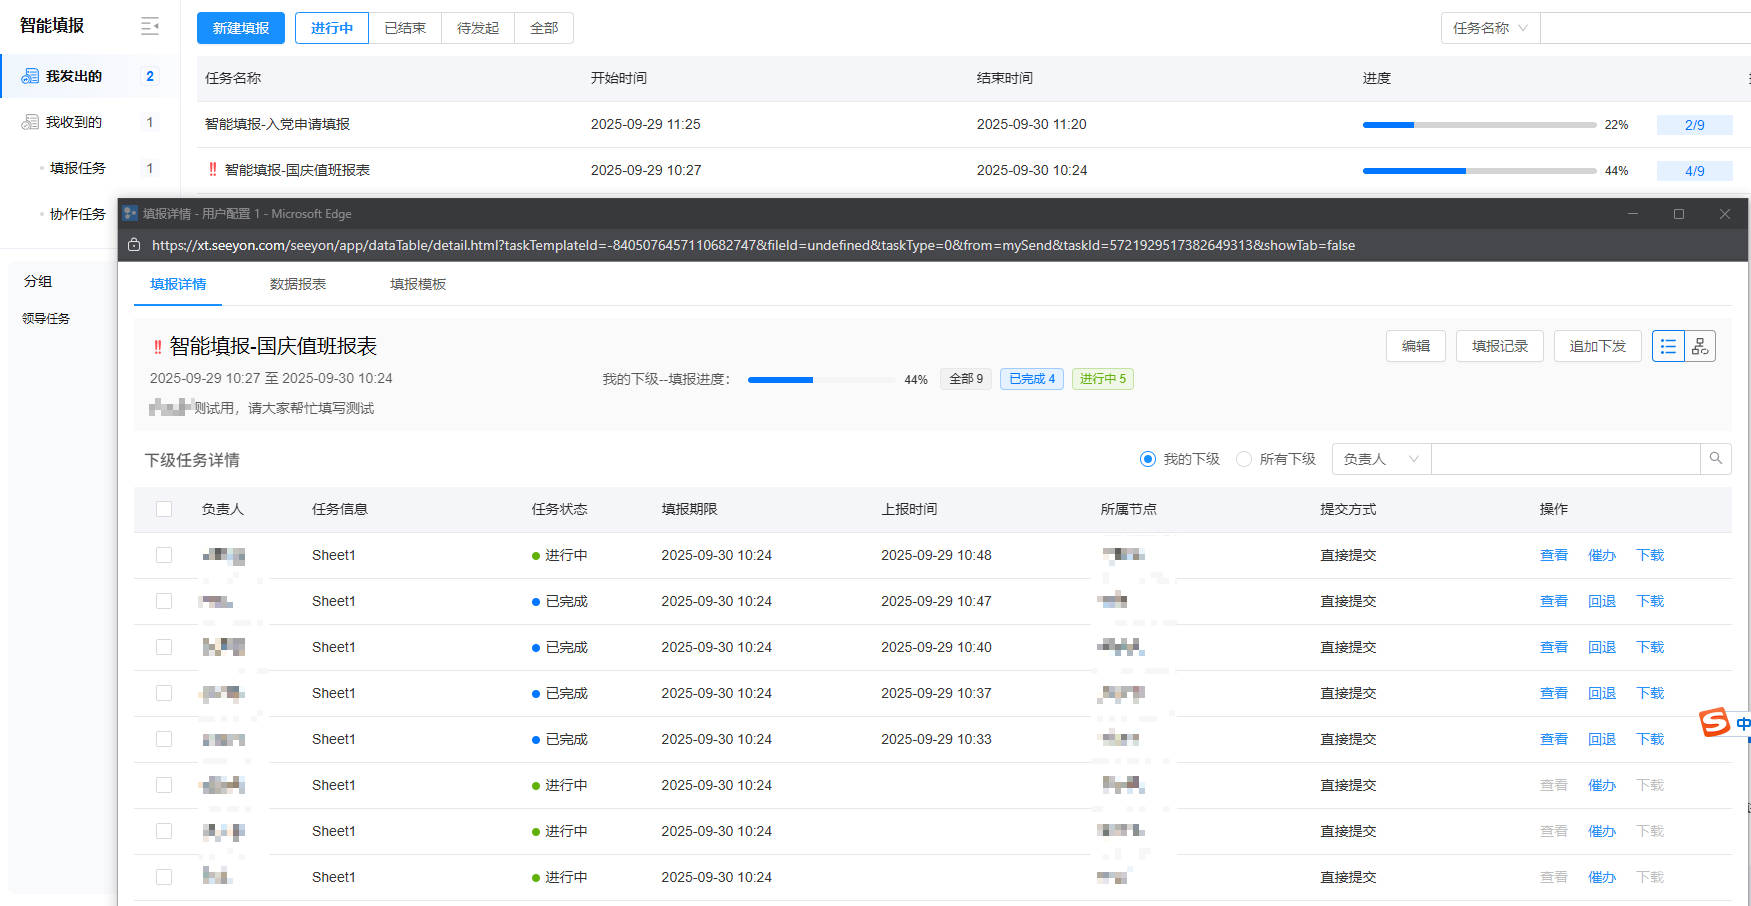Click the 我收到的 sidebar icon
1751x906 pixels.
(x=30, y=122)
